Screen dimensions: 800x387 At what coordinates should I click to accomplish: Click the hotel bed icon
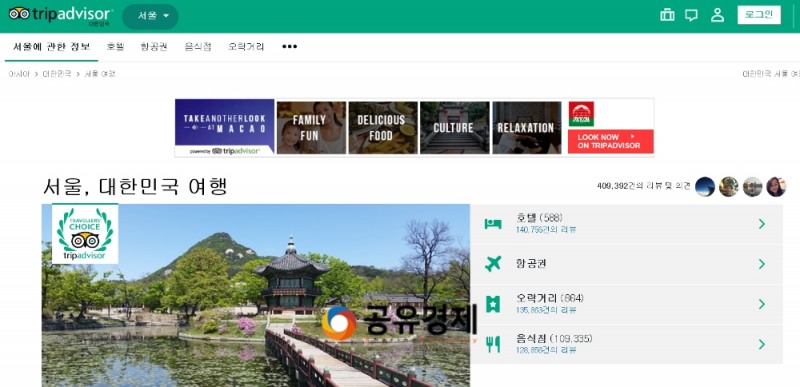point(493,224)
